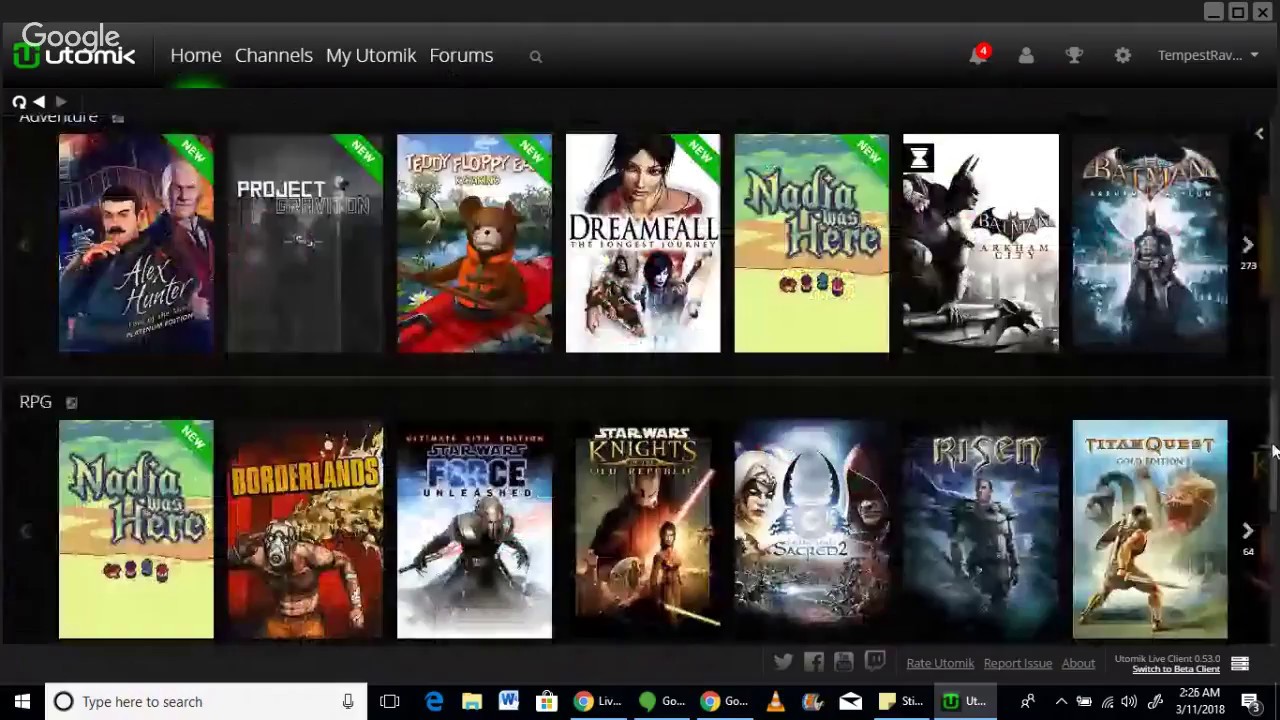Click the Rate Utomik link
This screenshot has width=1280, height=720.
[940, 663]
